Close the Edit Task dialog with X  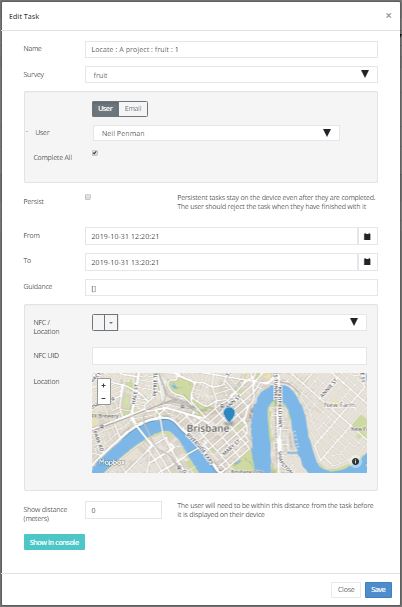click(x=388, y=15)
